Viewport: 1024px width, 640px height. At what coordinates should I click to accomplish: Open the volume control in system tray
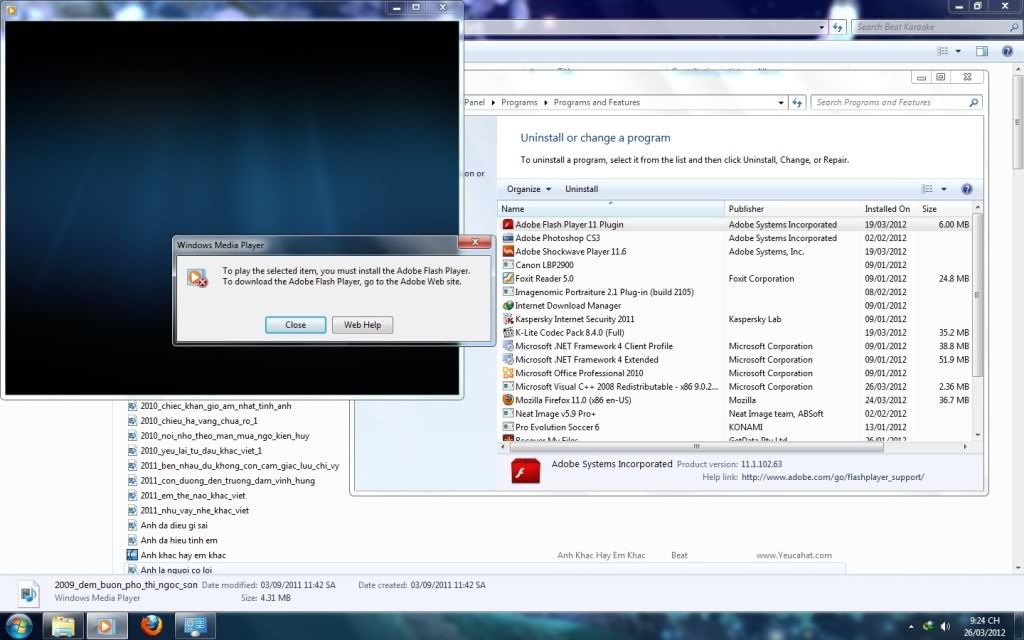[x=945, y=626]
